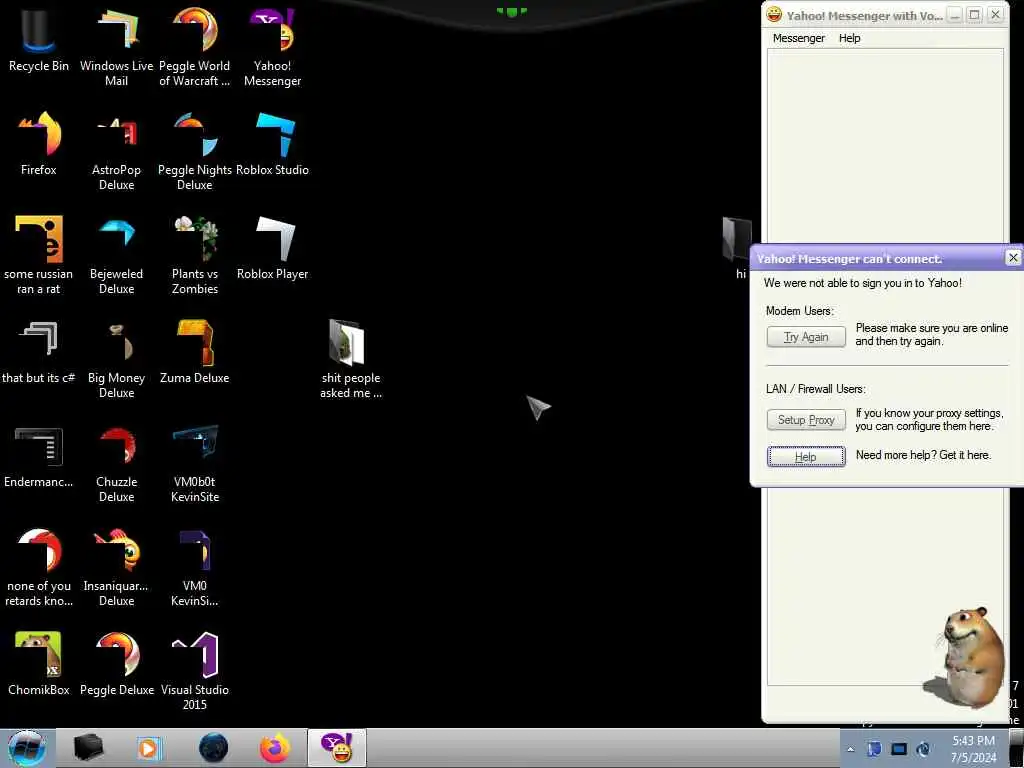
Task: Open the Messenger menu
Action: [798, 38]
